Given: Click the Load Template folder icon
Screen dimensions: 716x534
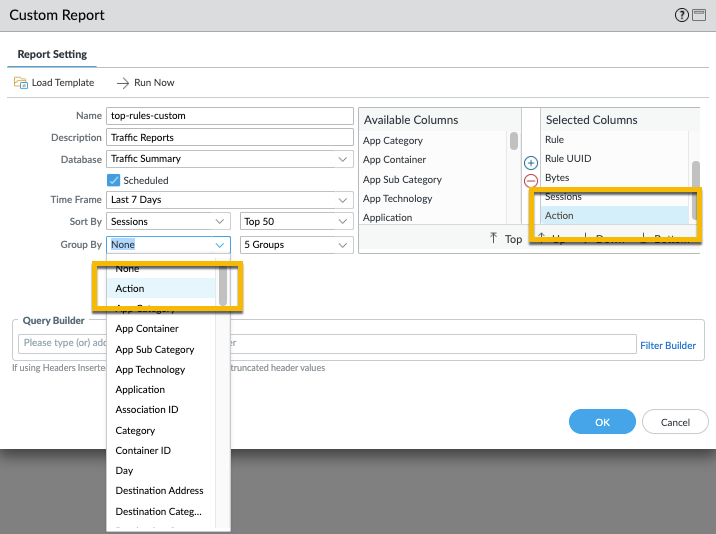Looking at the screenshot, I should point(20,83).
